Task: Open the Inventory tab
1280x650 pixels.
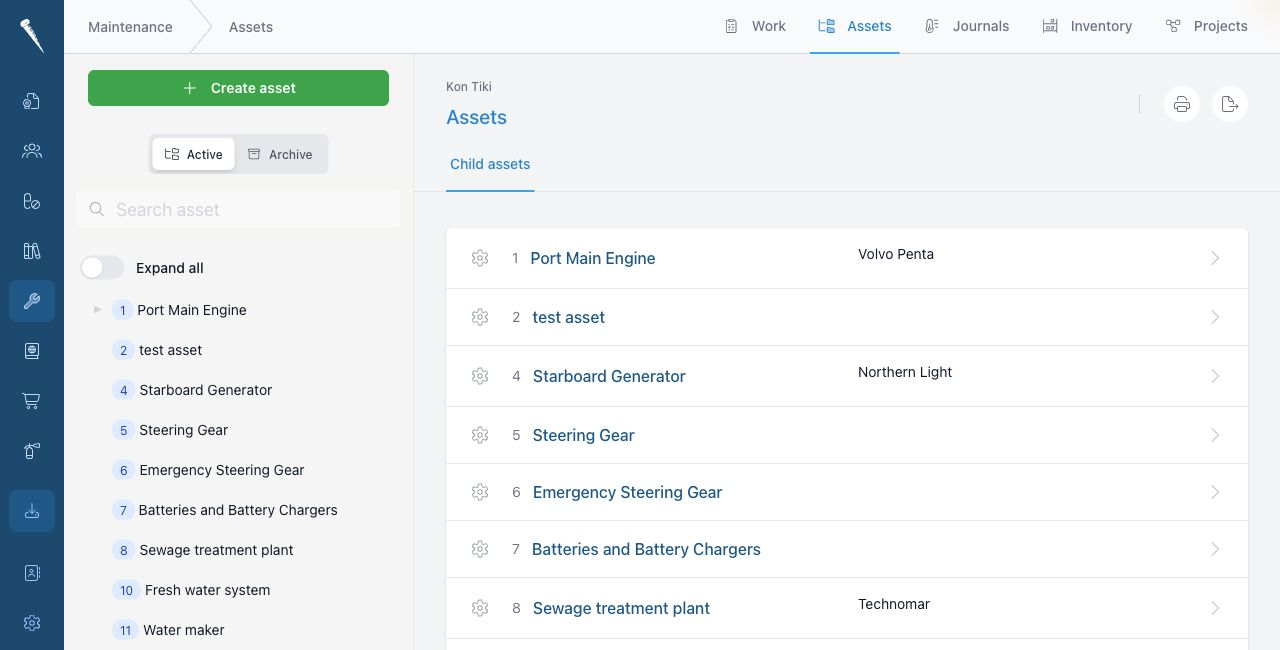Action: (x=1087, y=26)
